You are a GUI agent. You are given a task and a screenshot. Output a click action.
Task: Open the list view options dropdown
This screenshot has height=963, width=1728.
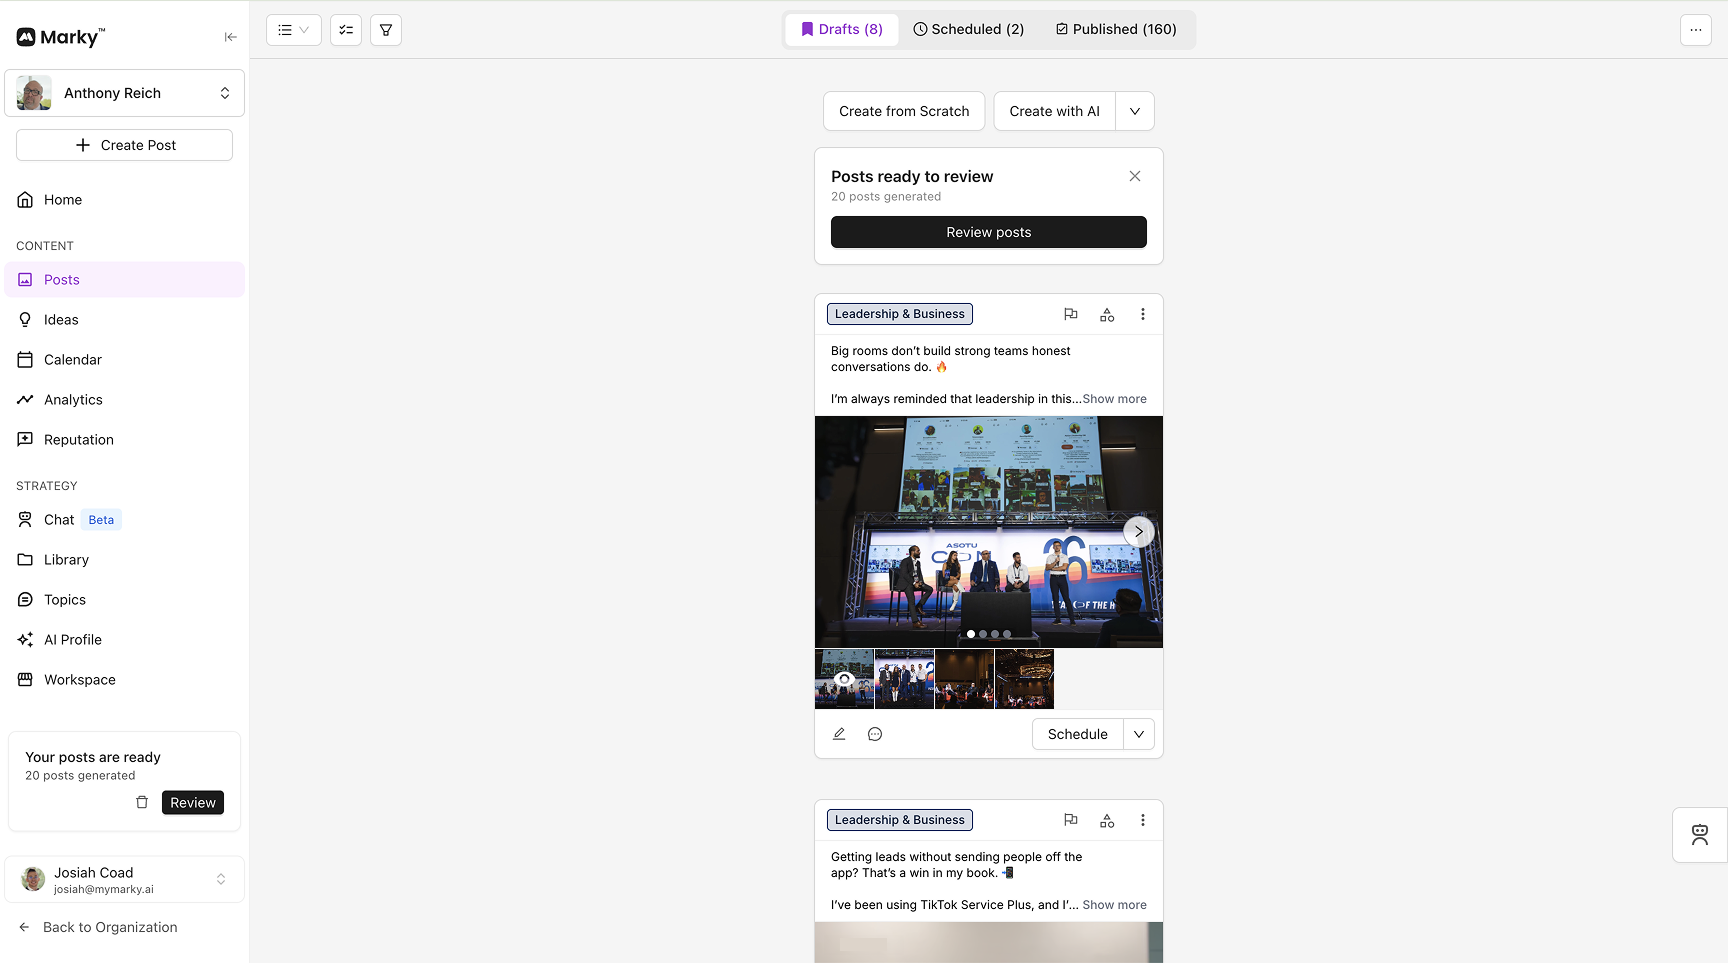(294, 30)
